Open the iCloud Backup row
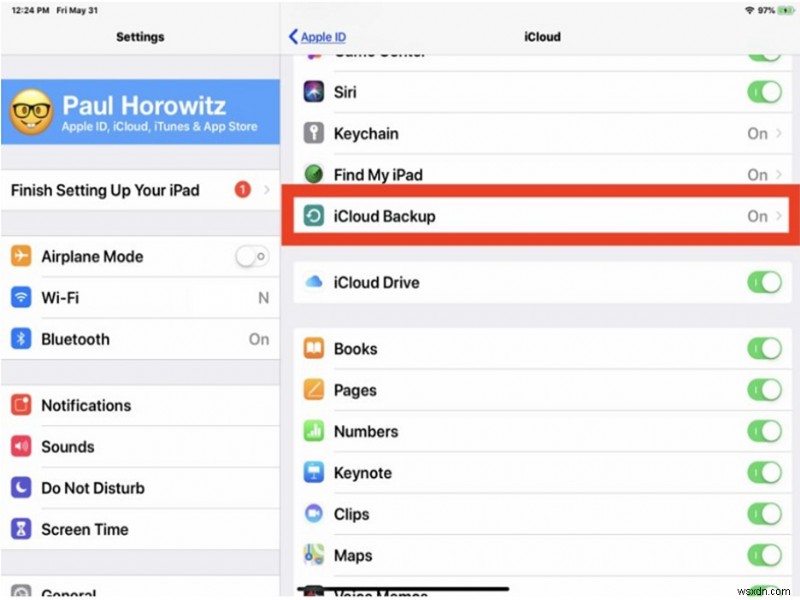 coord(542,216)
